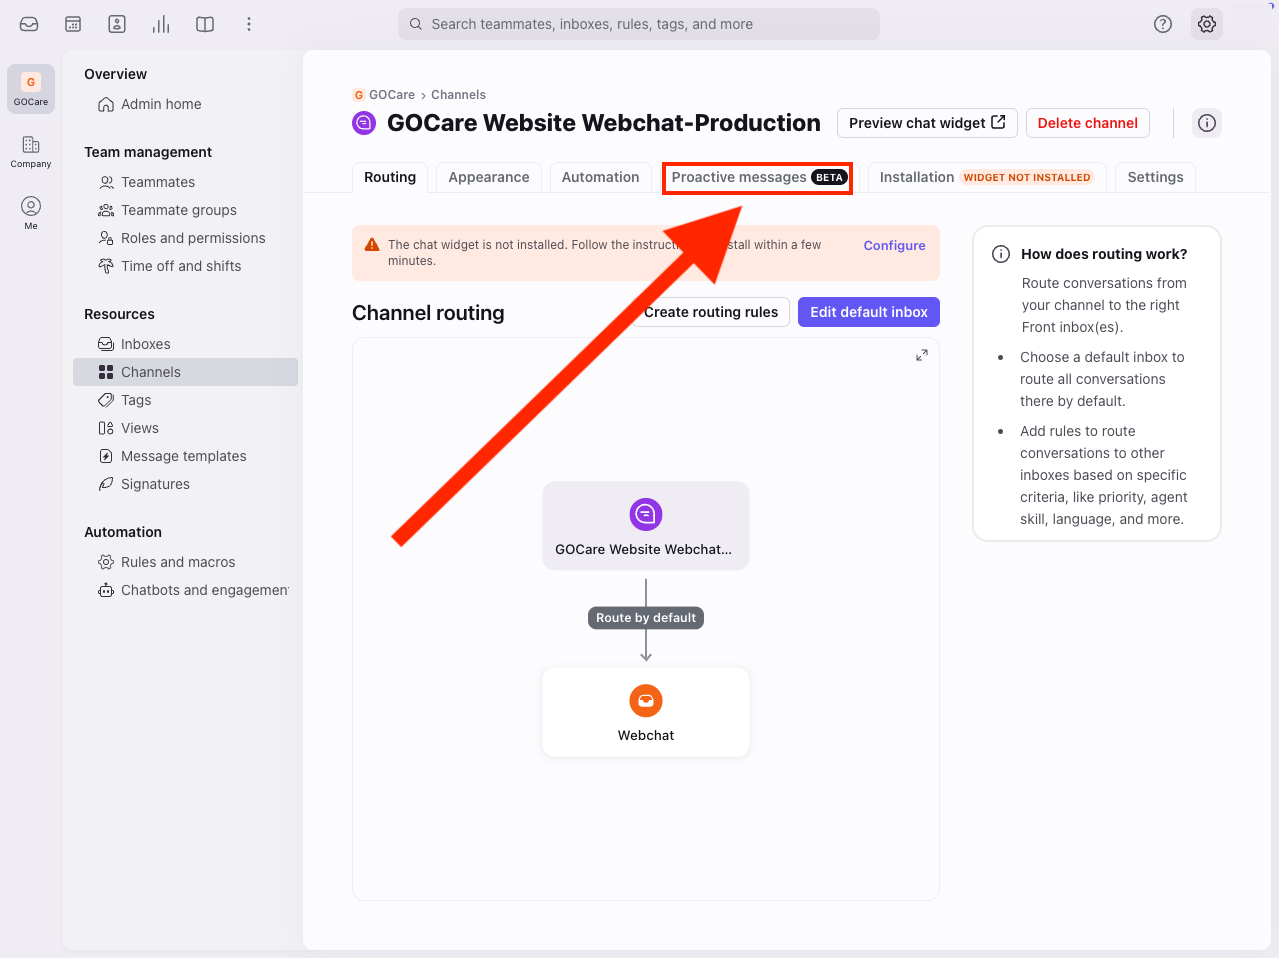Click Edit default inbox button
Screen dimensions: 1279x958
coord(869,312)
